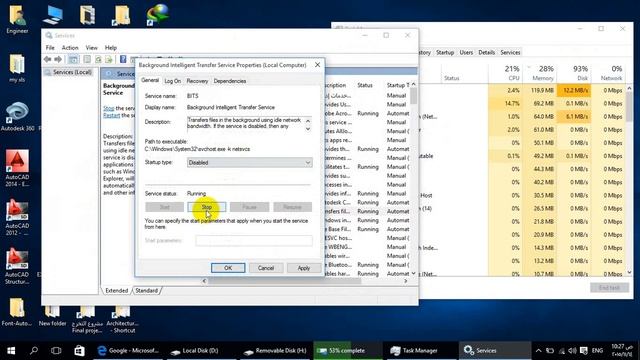Click Cancel in the Properties dialog
Image resolution: width=640 pixels, height=360 pixels.
266,268
